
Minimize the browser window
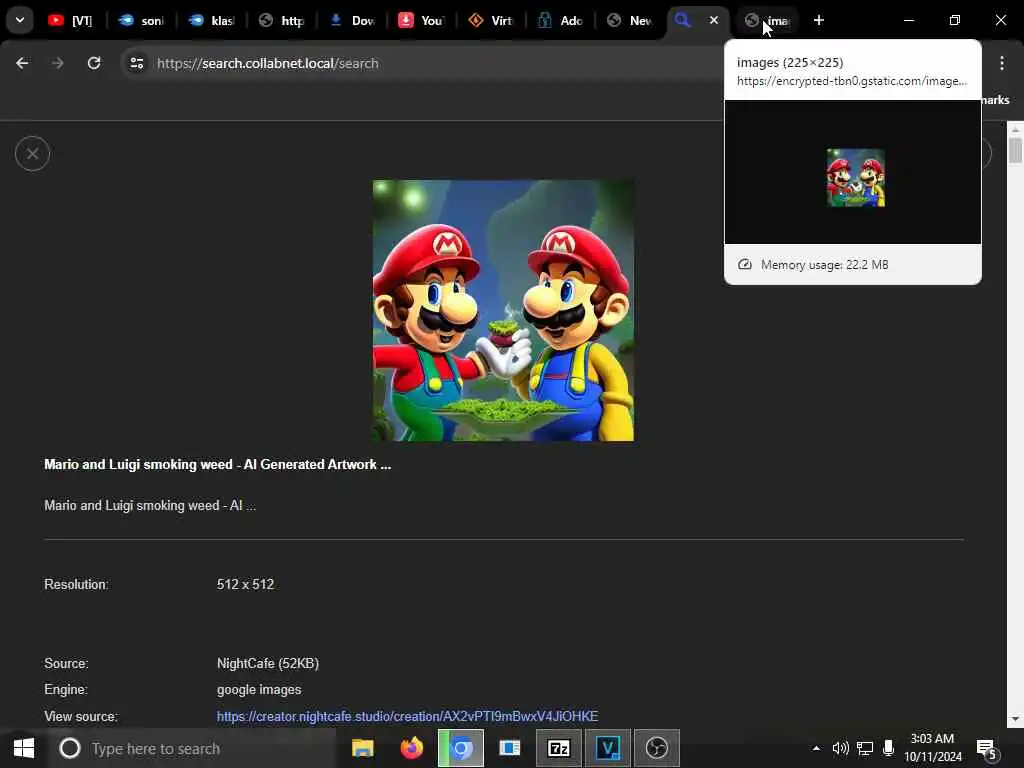point(909,20)
